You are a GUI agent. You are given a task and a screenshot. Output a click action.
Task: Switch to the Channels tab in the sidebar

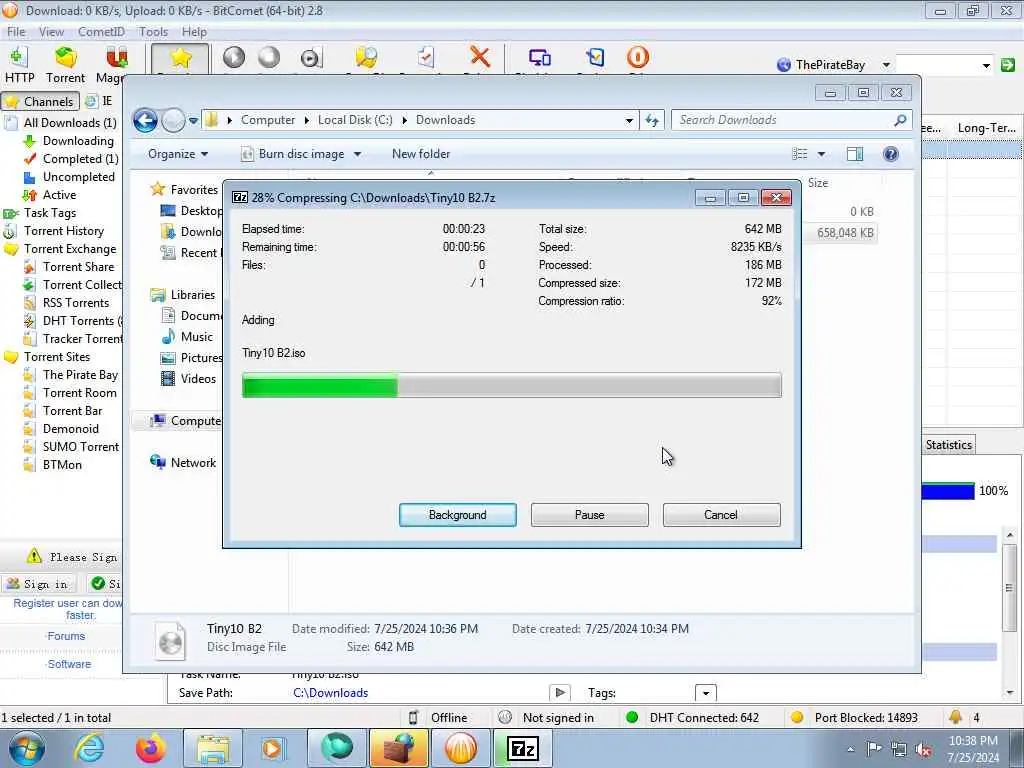pos(40,101)
